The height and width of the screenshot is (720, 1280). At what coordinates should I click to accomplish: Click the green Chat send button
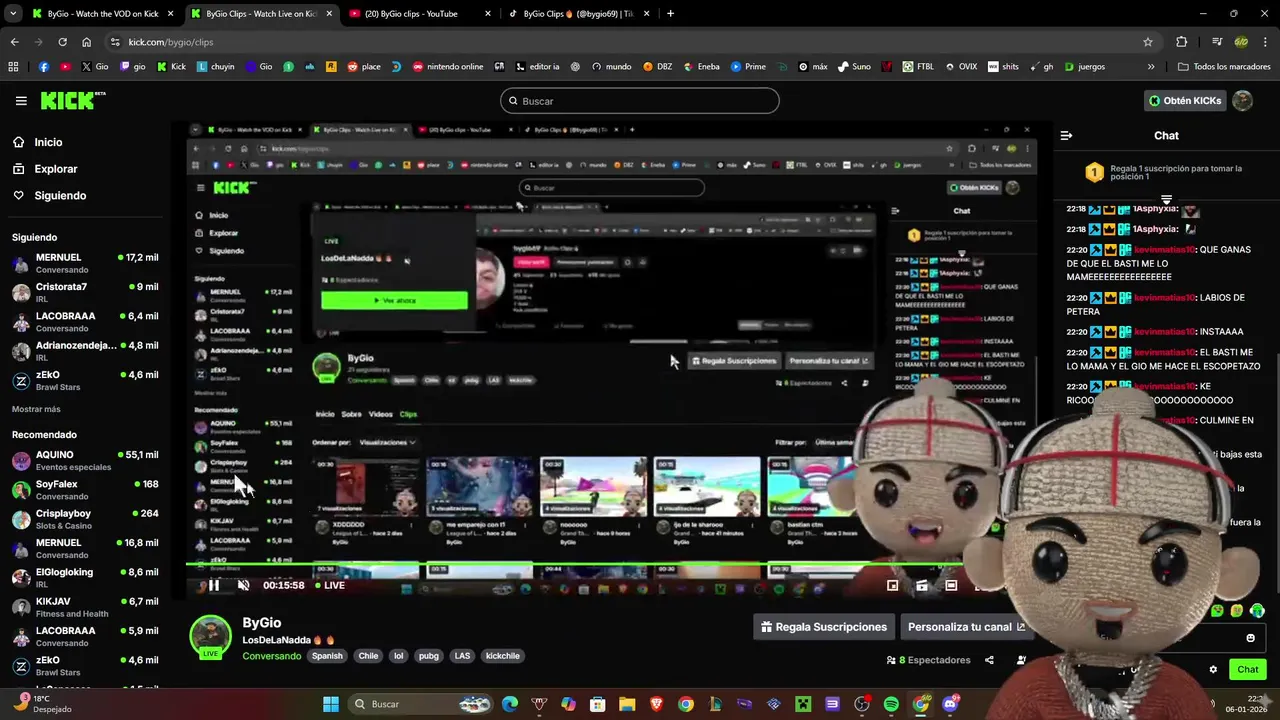(x=1248, y=670)
